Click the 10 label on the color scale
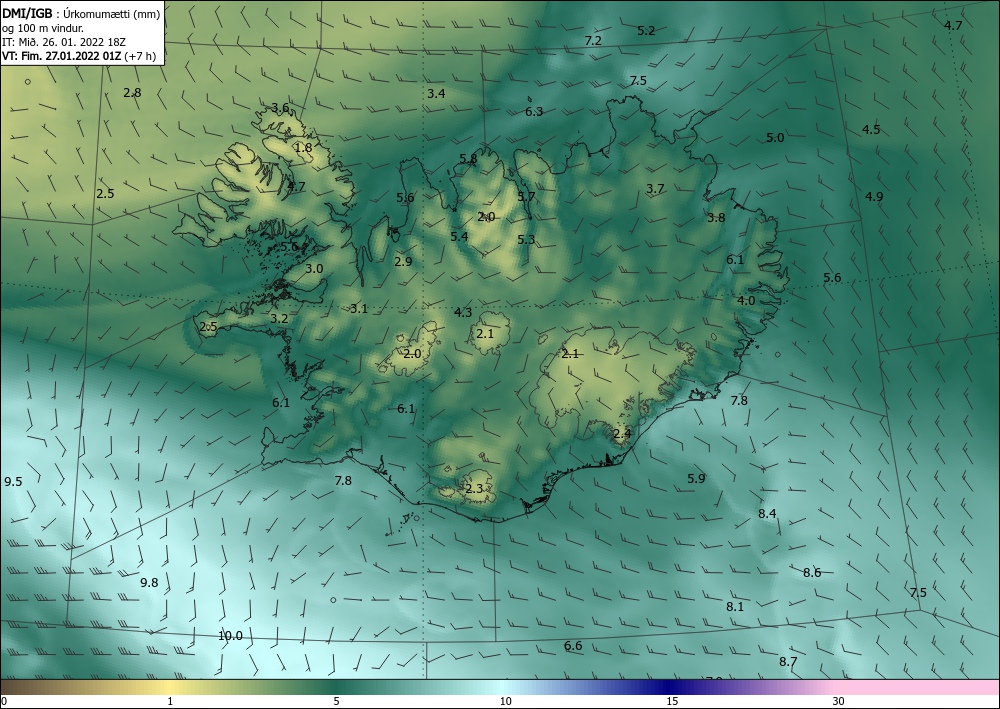The height and width of the screenshot is (709, 1000). tap(505, 702)
